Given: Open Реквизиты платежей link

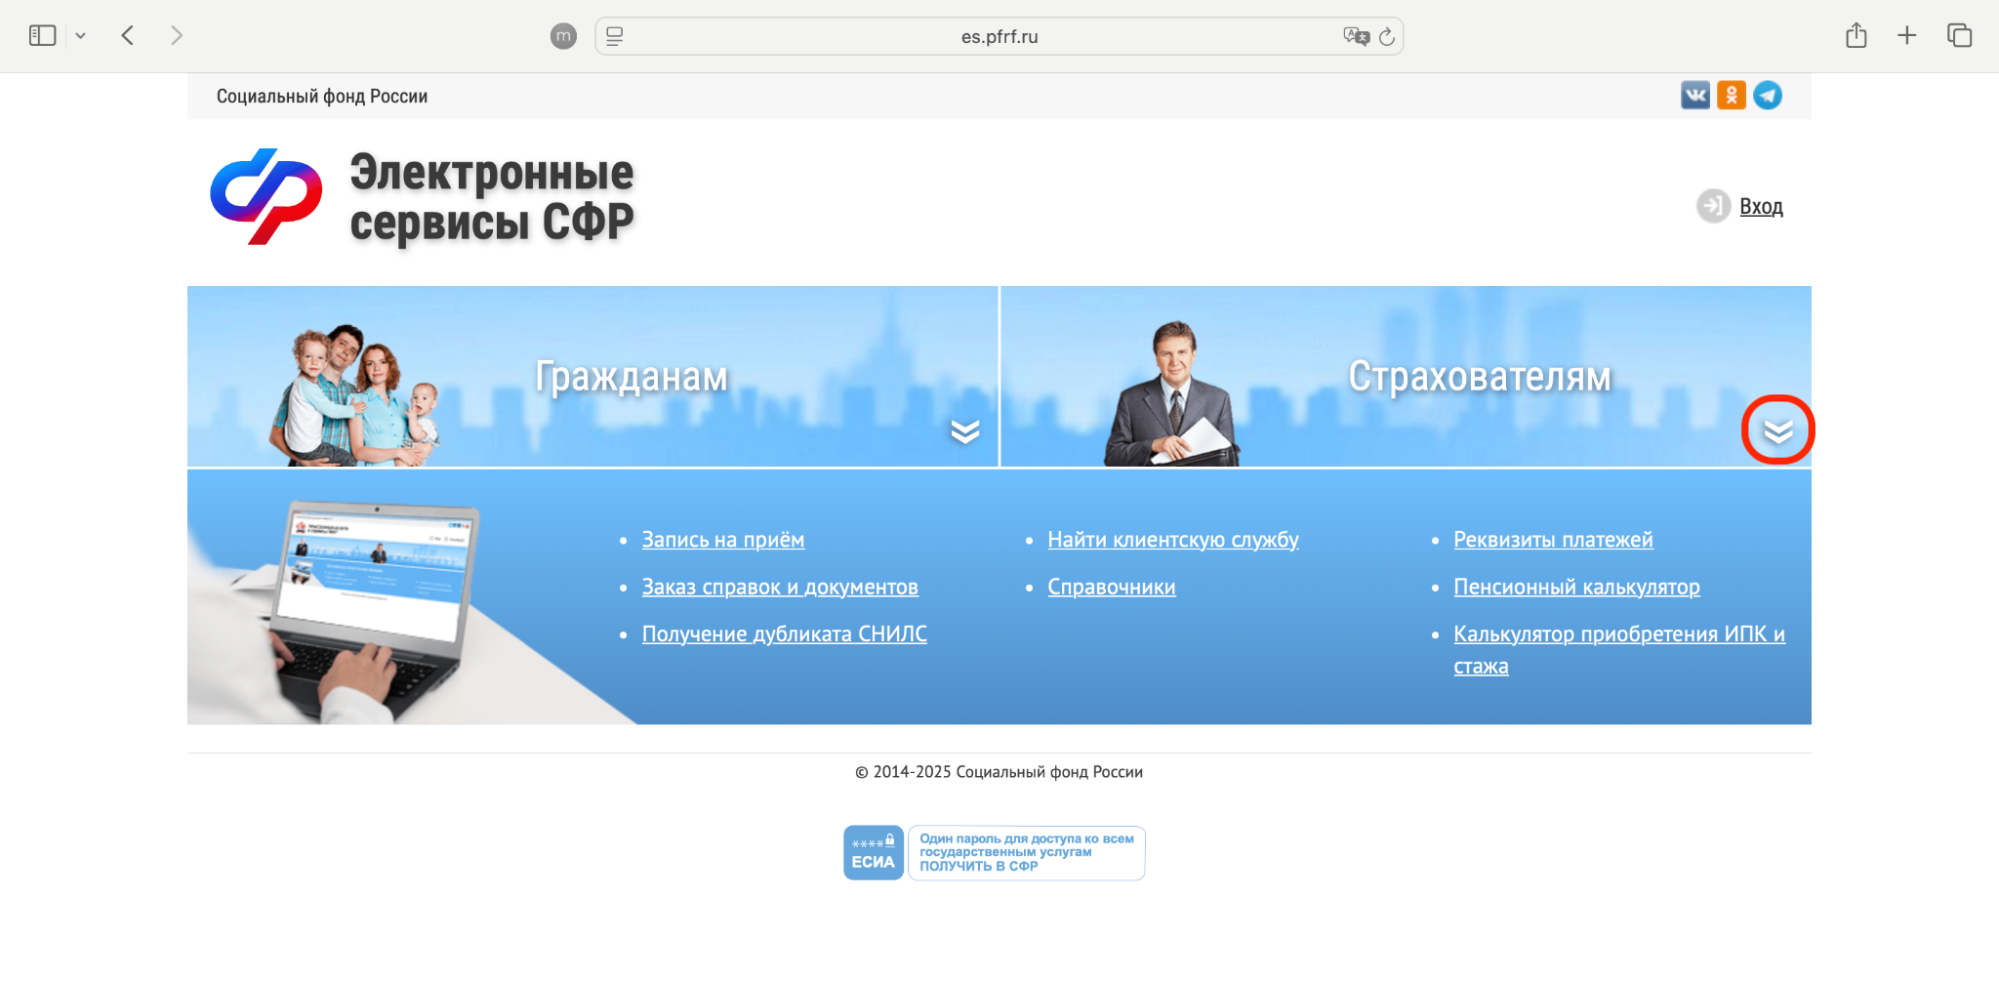Looking at the screenshot, I should tap(1553, 540).
